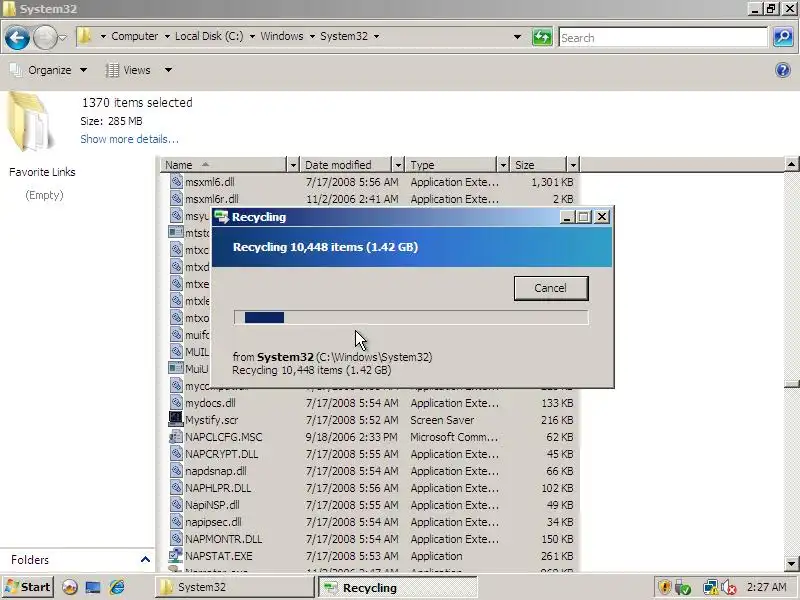
Task: Select System32 in the address path
Action: tap(343, 36)
